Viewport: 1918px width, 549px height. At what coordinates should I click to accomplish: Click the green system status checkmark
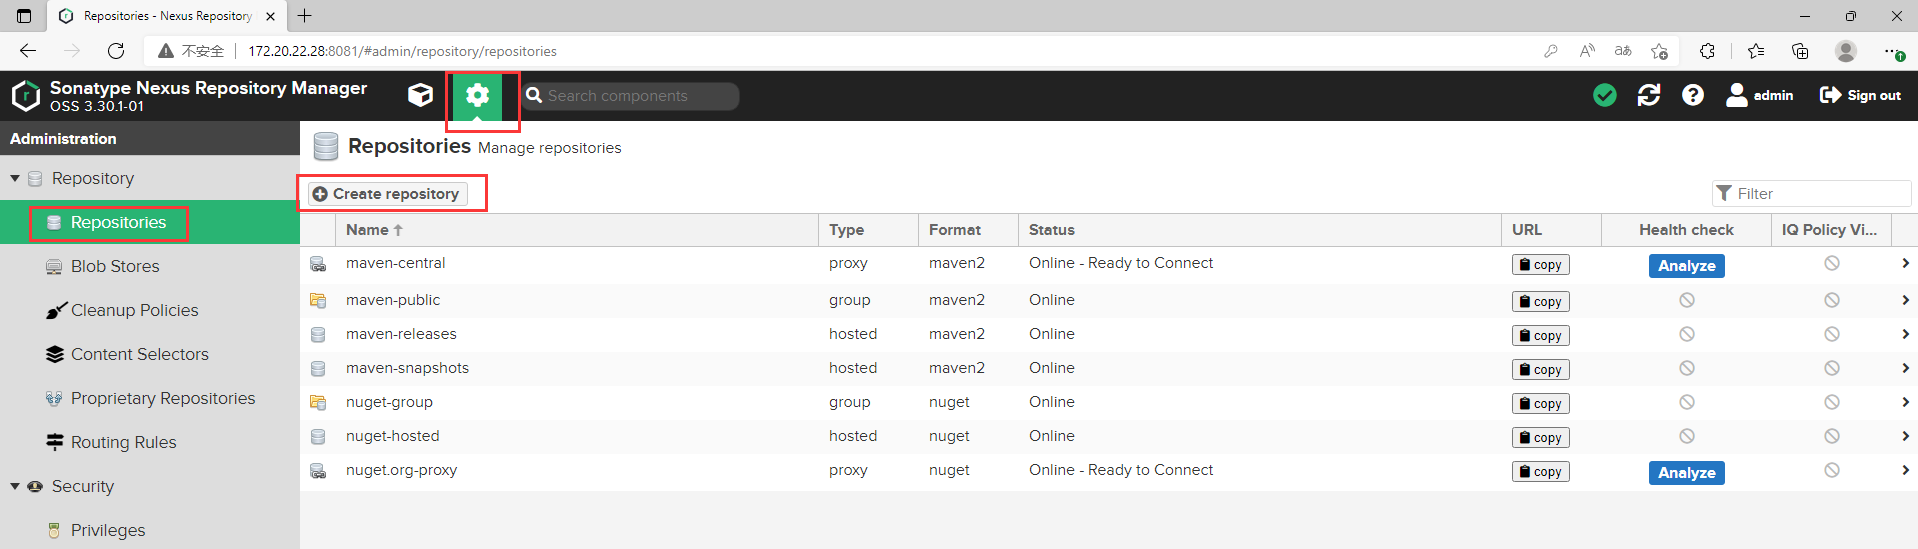(1605, 95)
